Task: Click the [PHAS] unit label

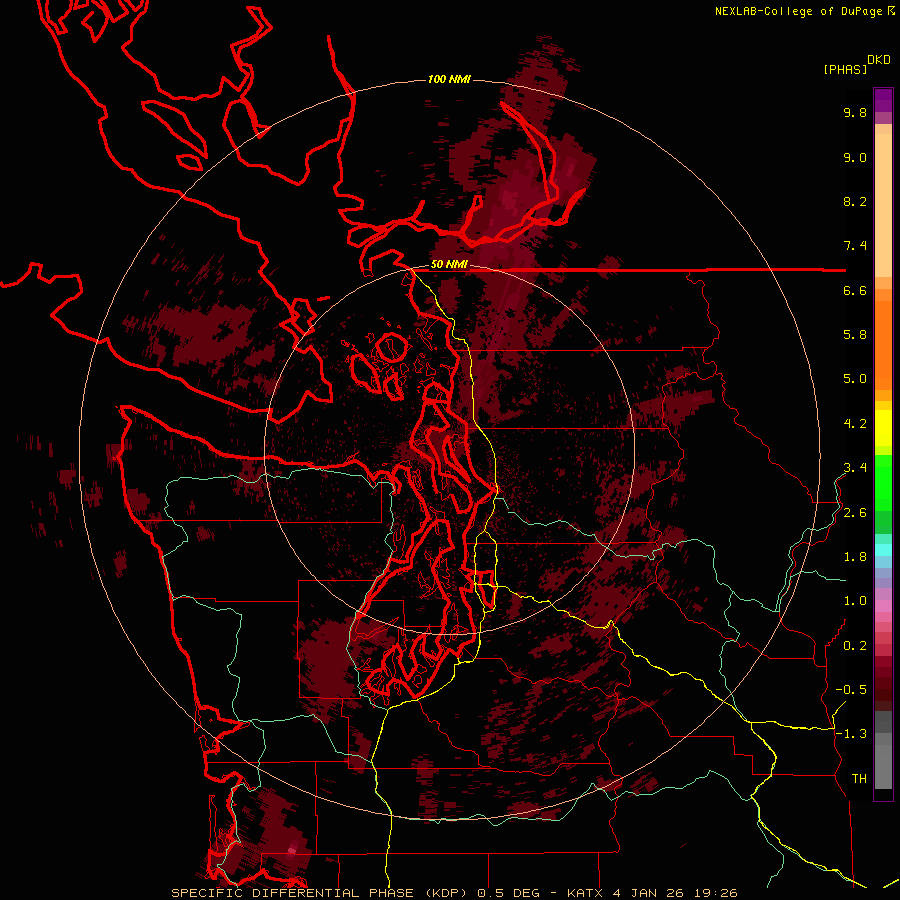Action: pos(845,69)
